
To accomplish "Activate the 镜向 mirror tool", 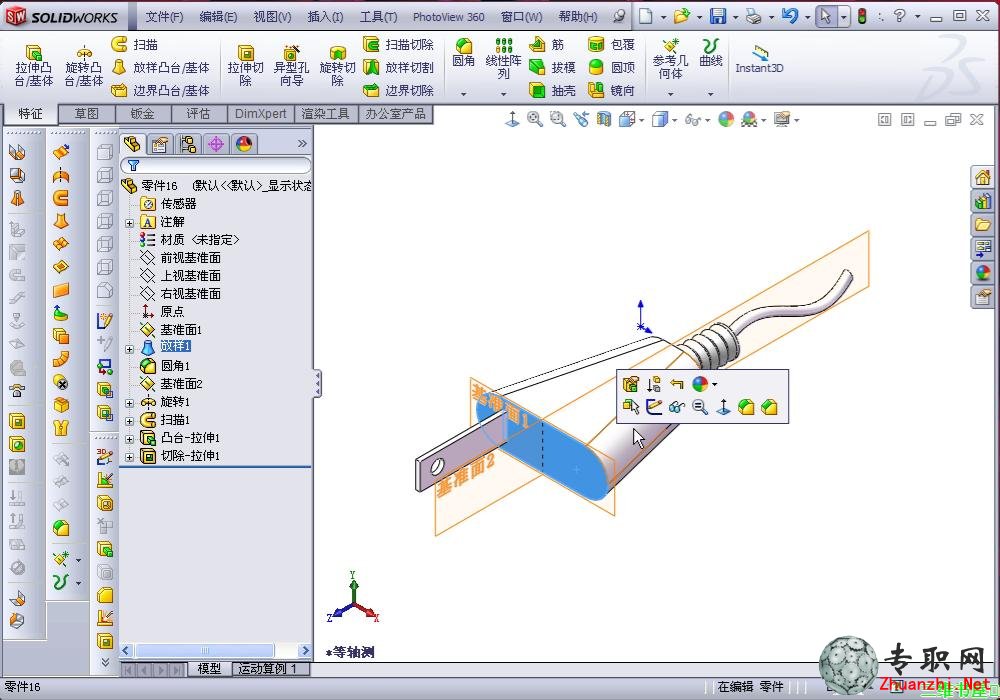I will [612, 91].
